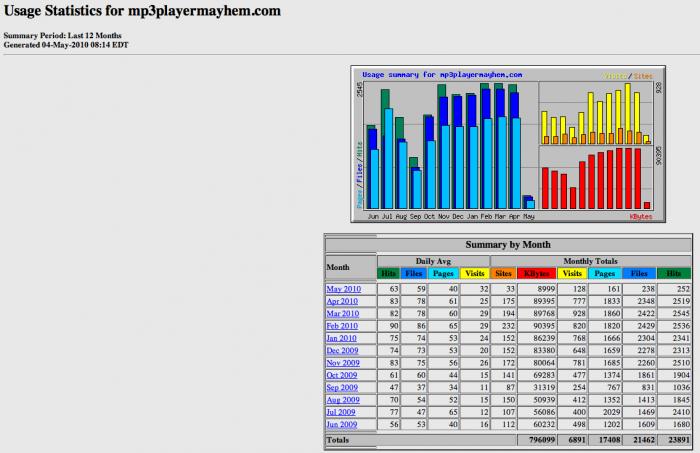Click the yellow Visits header under Monthly Totals
The width and height of the screenshot is (700, 453).
click(572, 273)
